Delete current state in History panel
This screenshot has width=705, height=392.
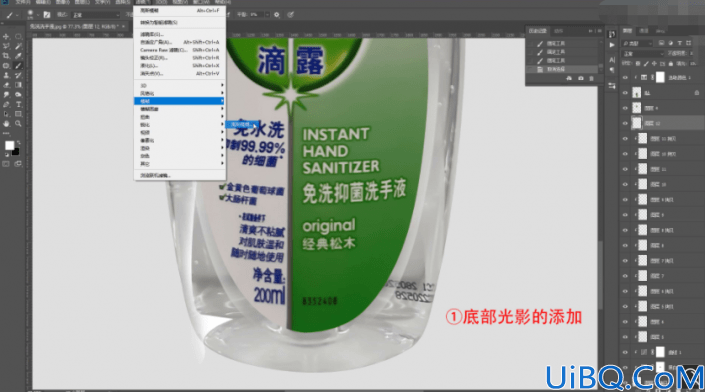click(592, 79)
